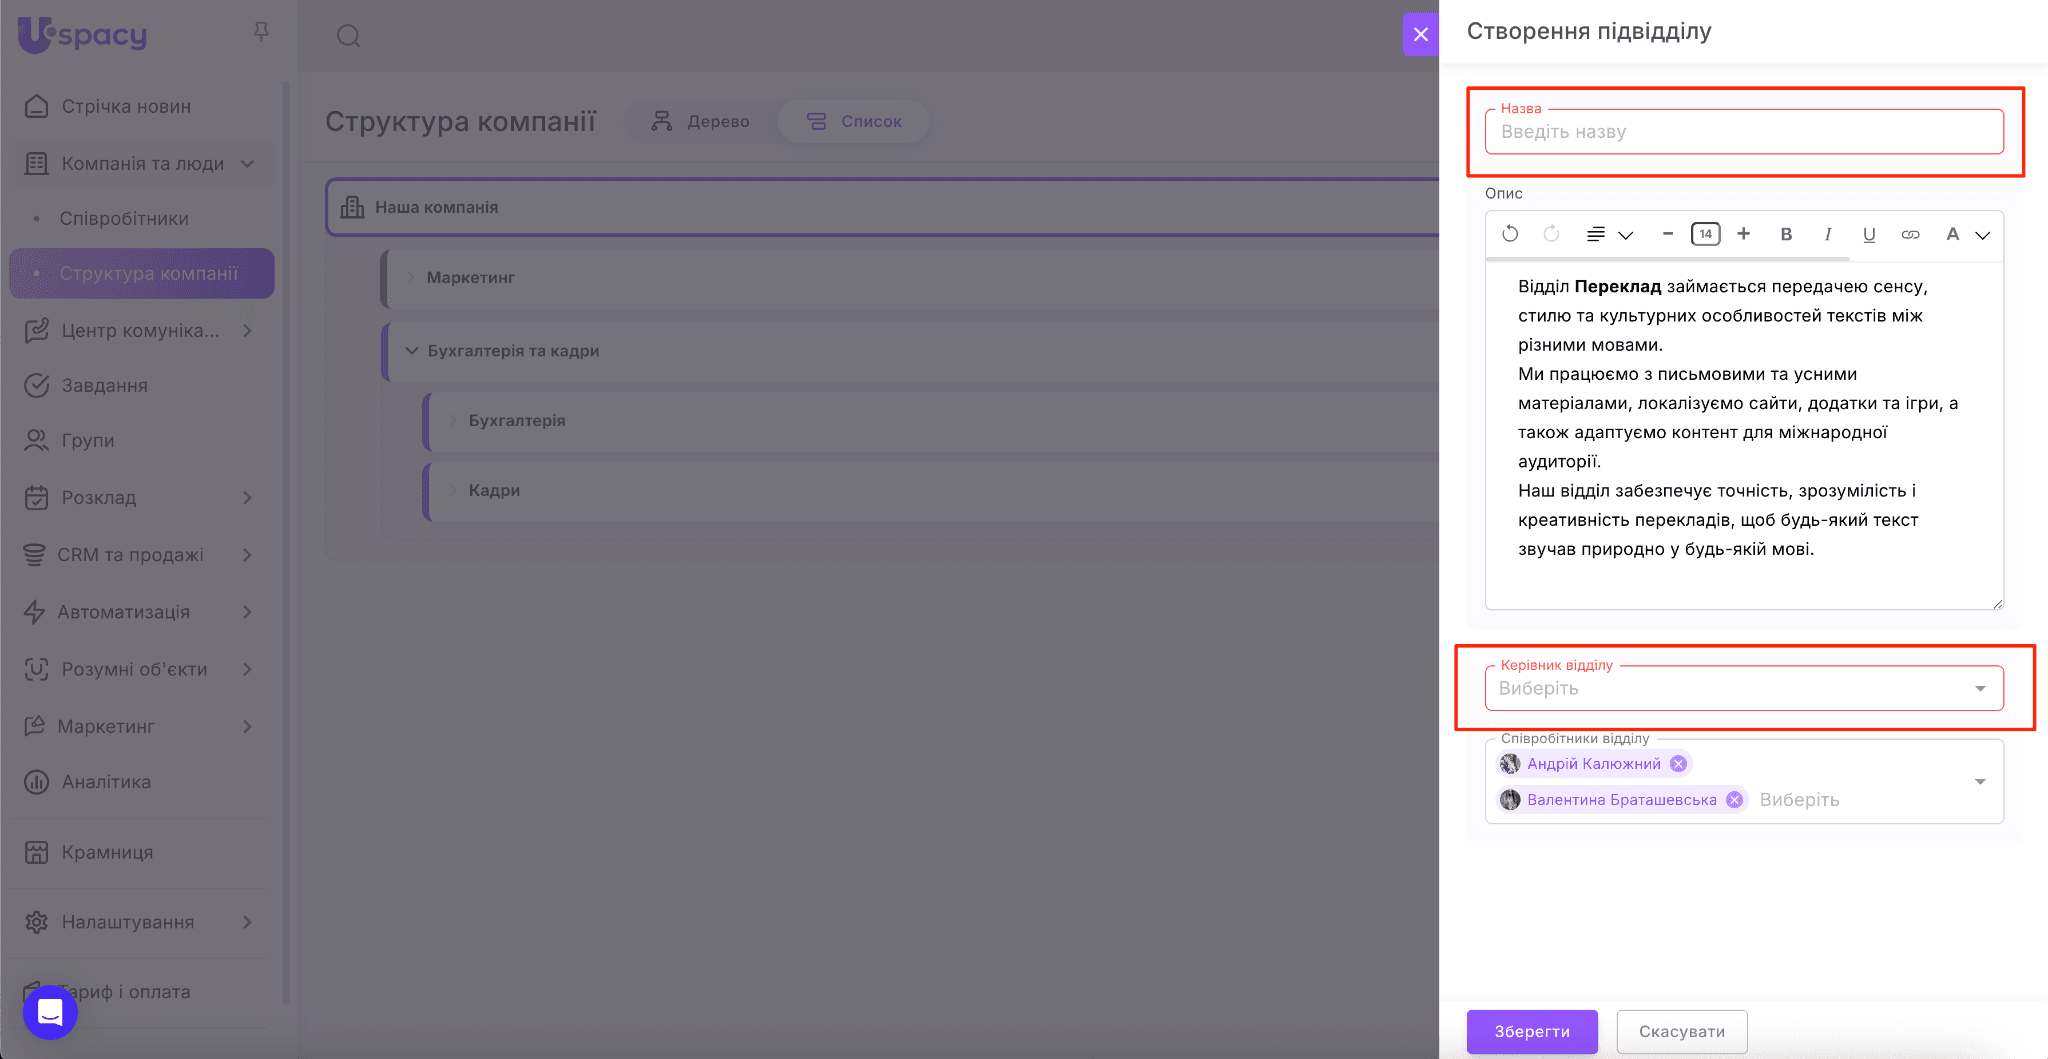Click the undo icon in description toolbar
This screenshot has width=2048, height=1059.
point(1510,234)
